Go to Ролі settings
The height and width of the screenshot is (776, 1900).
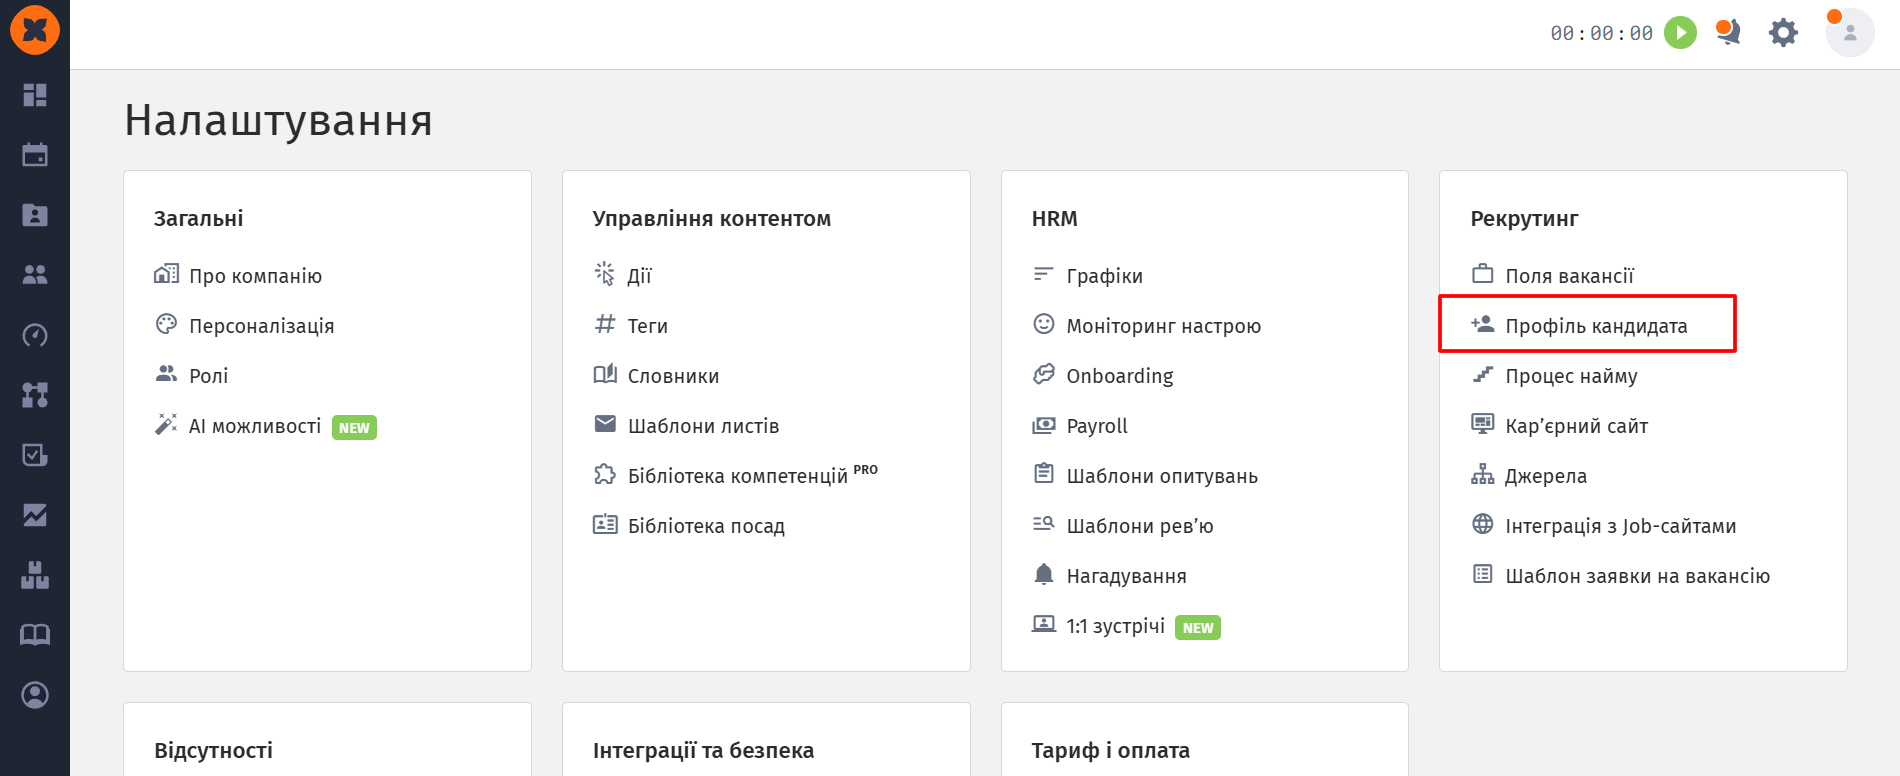point(191,375)
